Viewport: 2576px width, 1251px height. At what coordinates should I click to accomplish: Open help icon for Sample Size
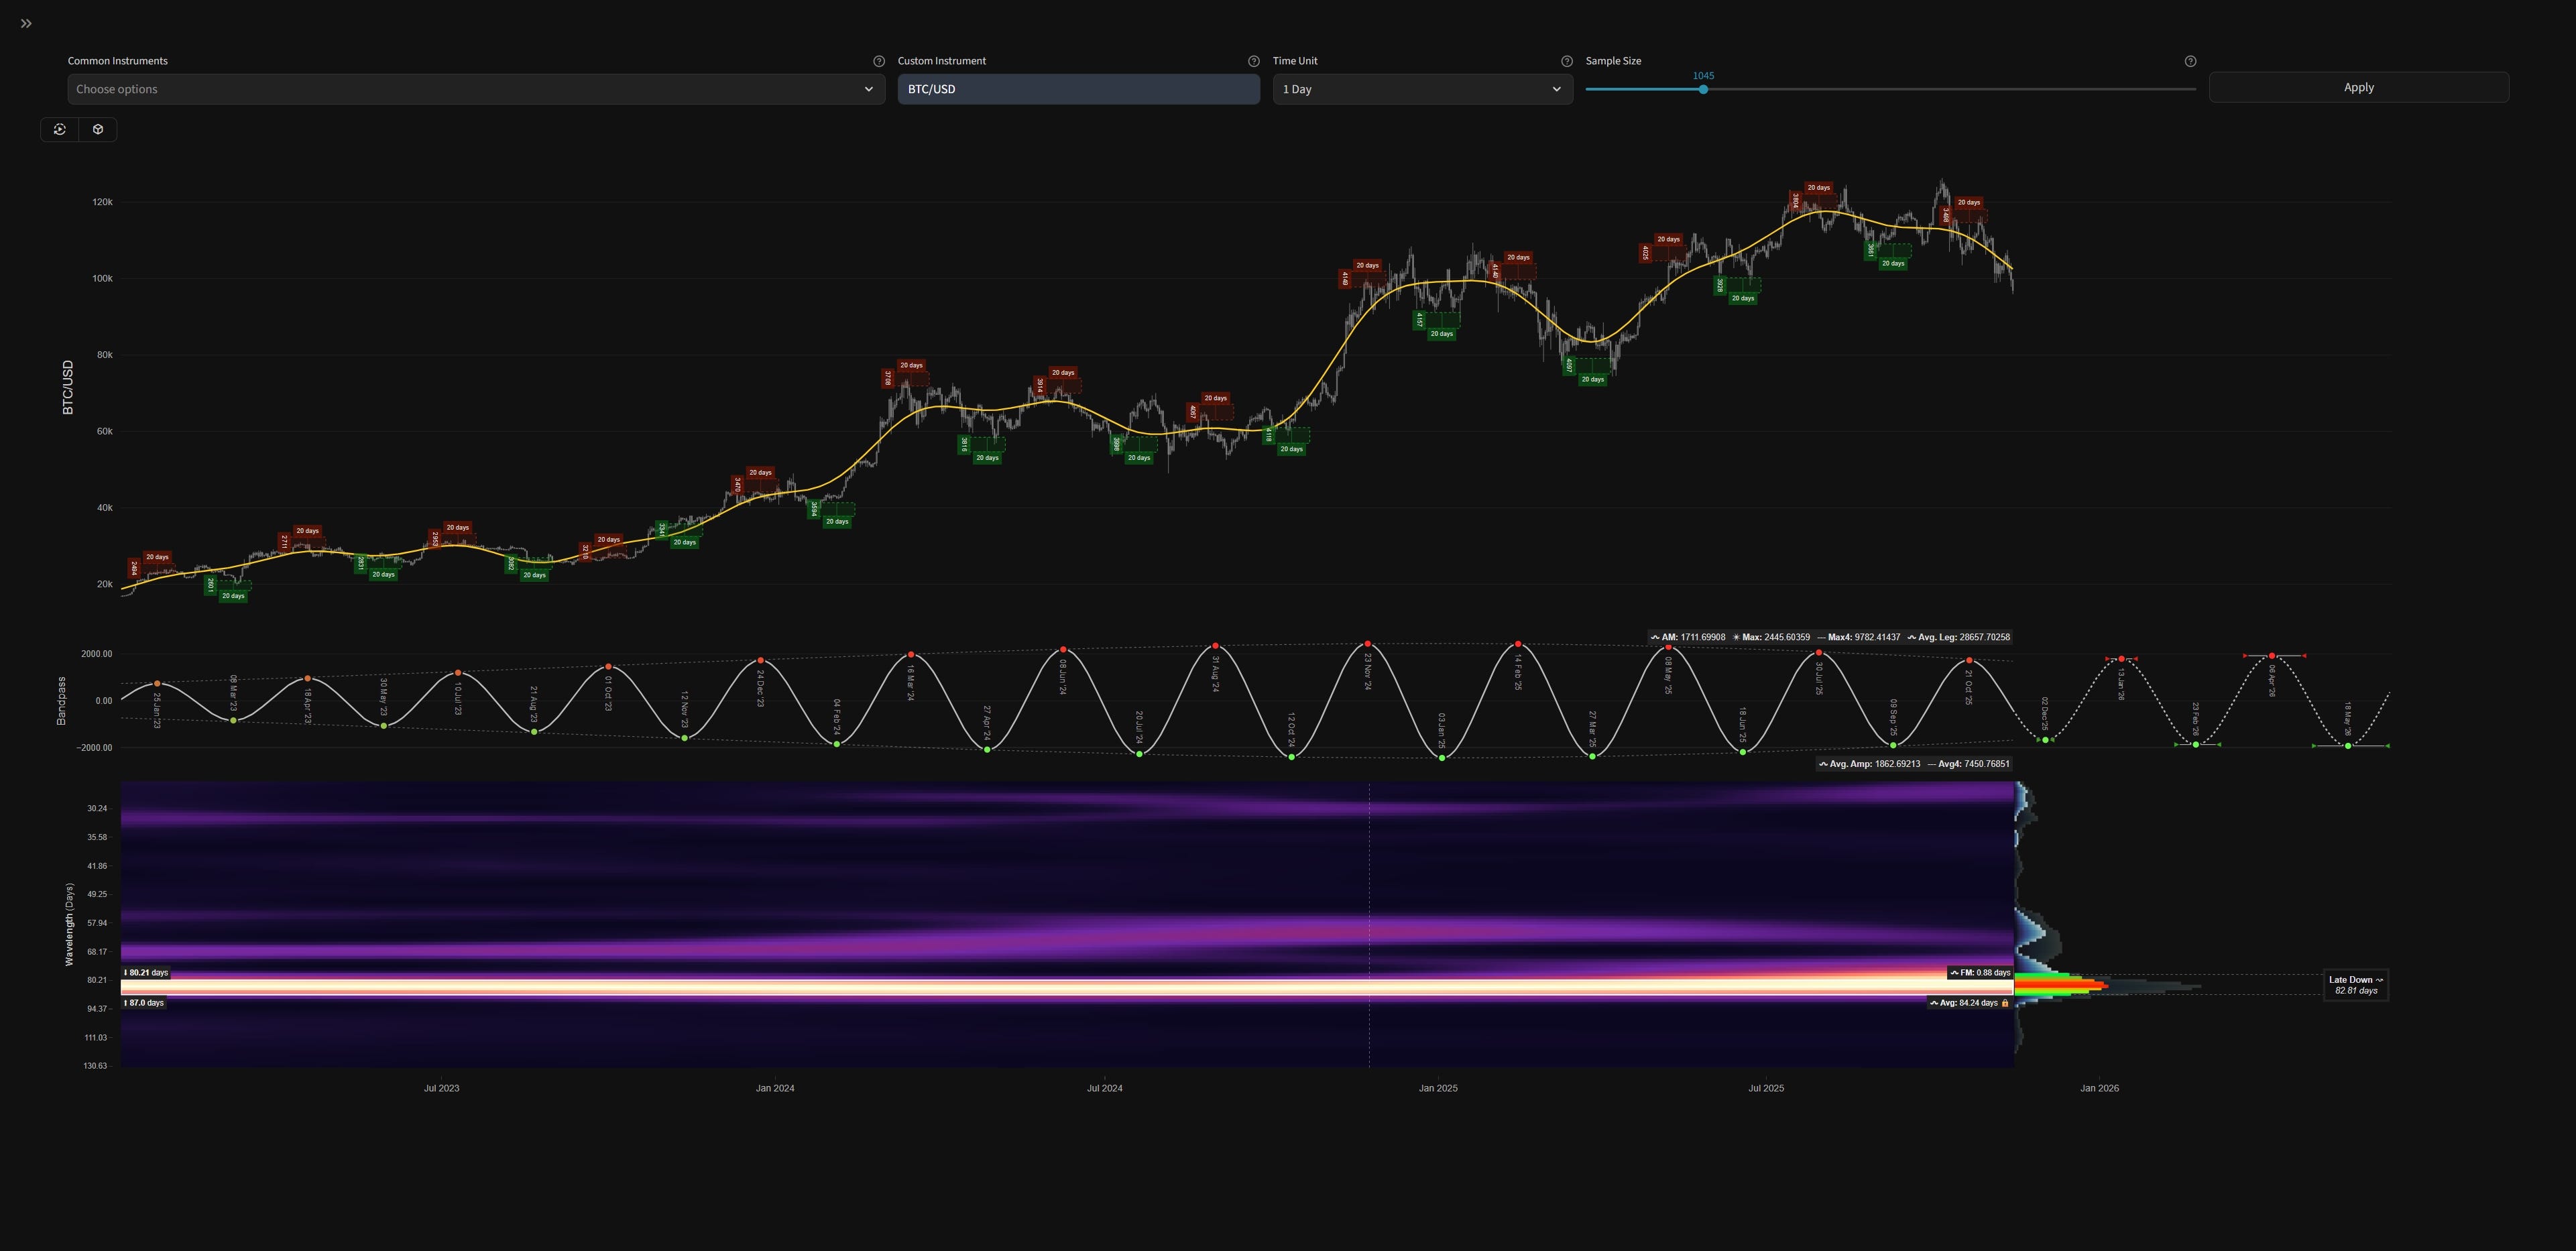click(2190, 61)
